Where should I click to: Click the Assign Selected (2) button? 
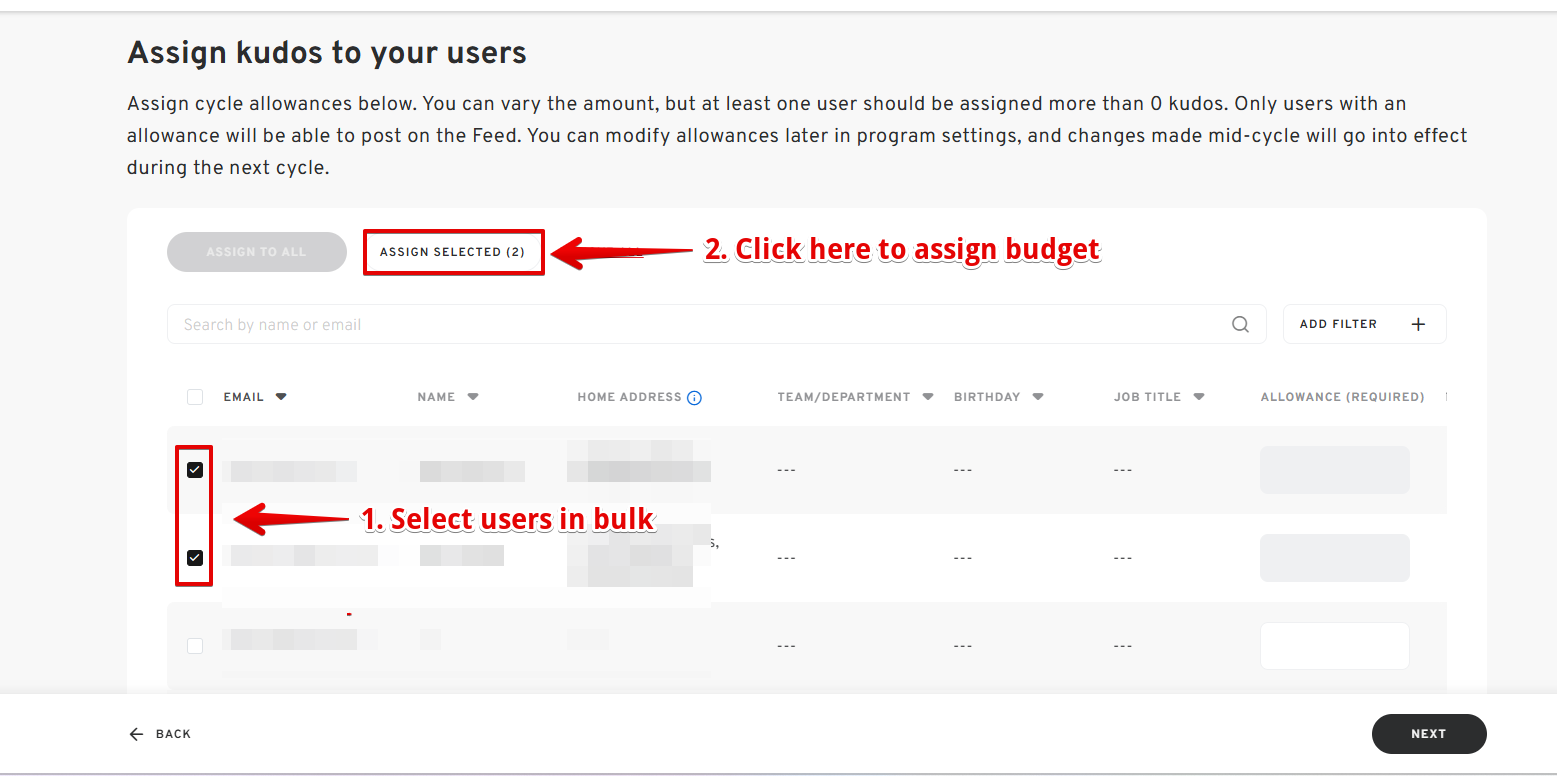pyautogui.click(x=453, y=252)
